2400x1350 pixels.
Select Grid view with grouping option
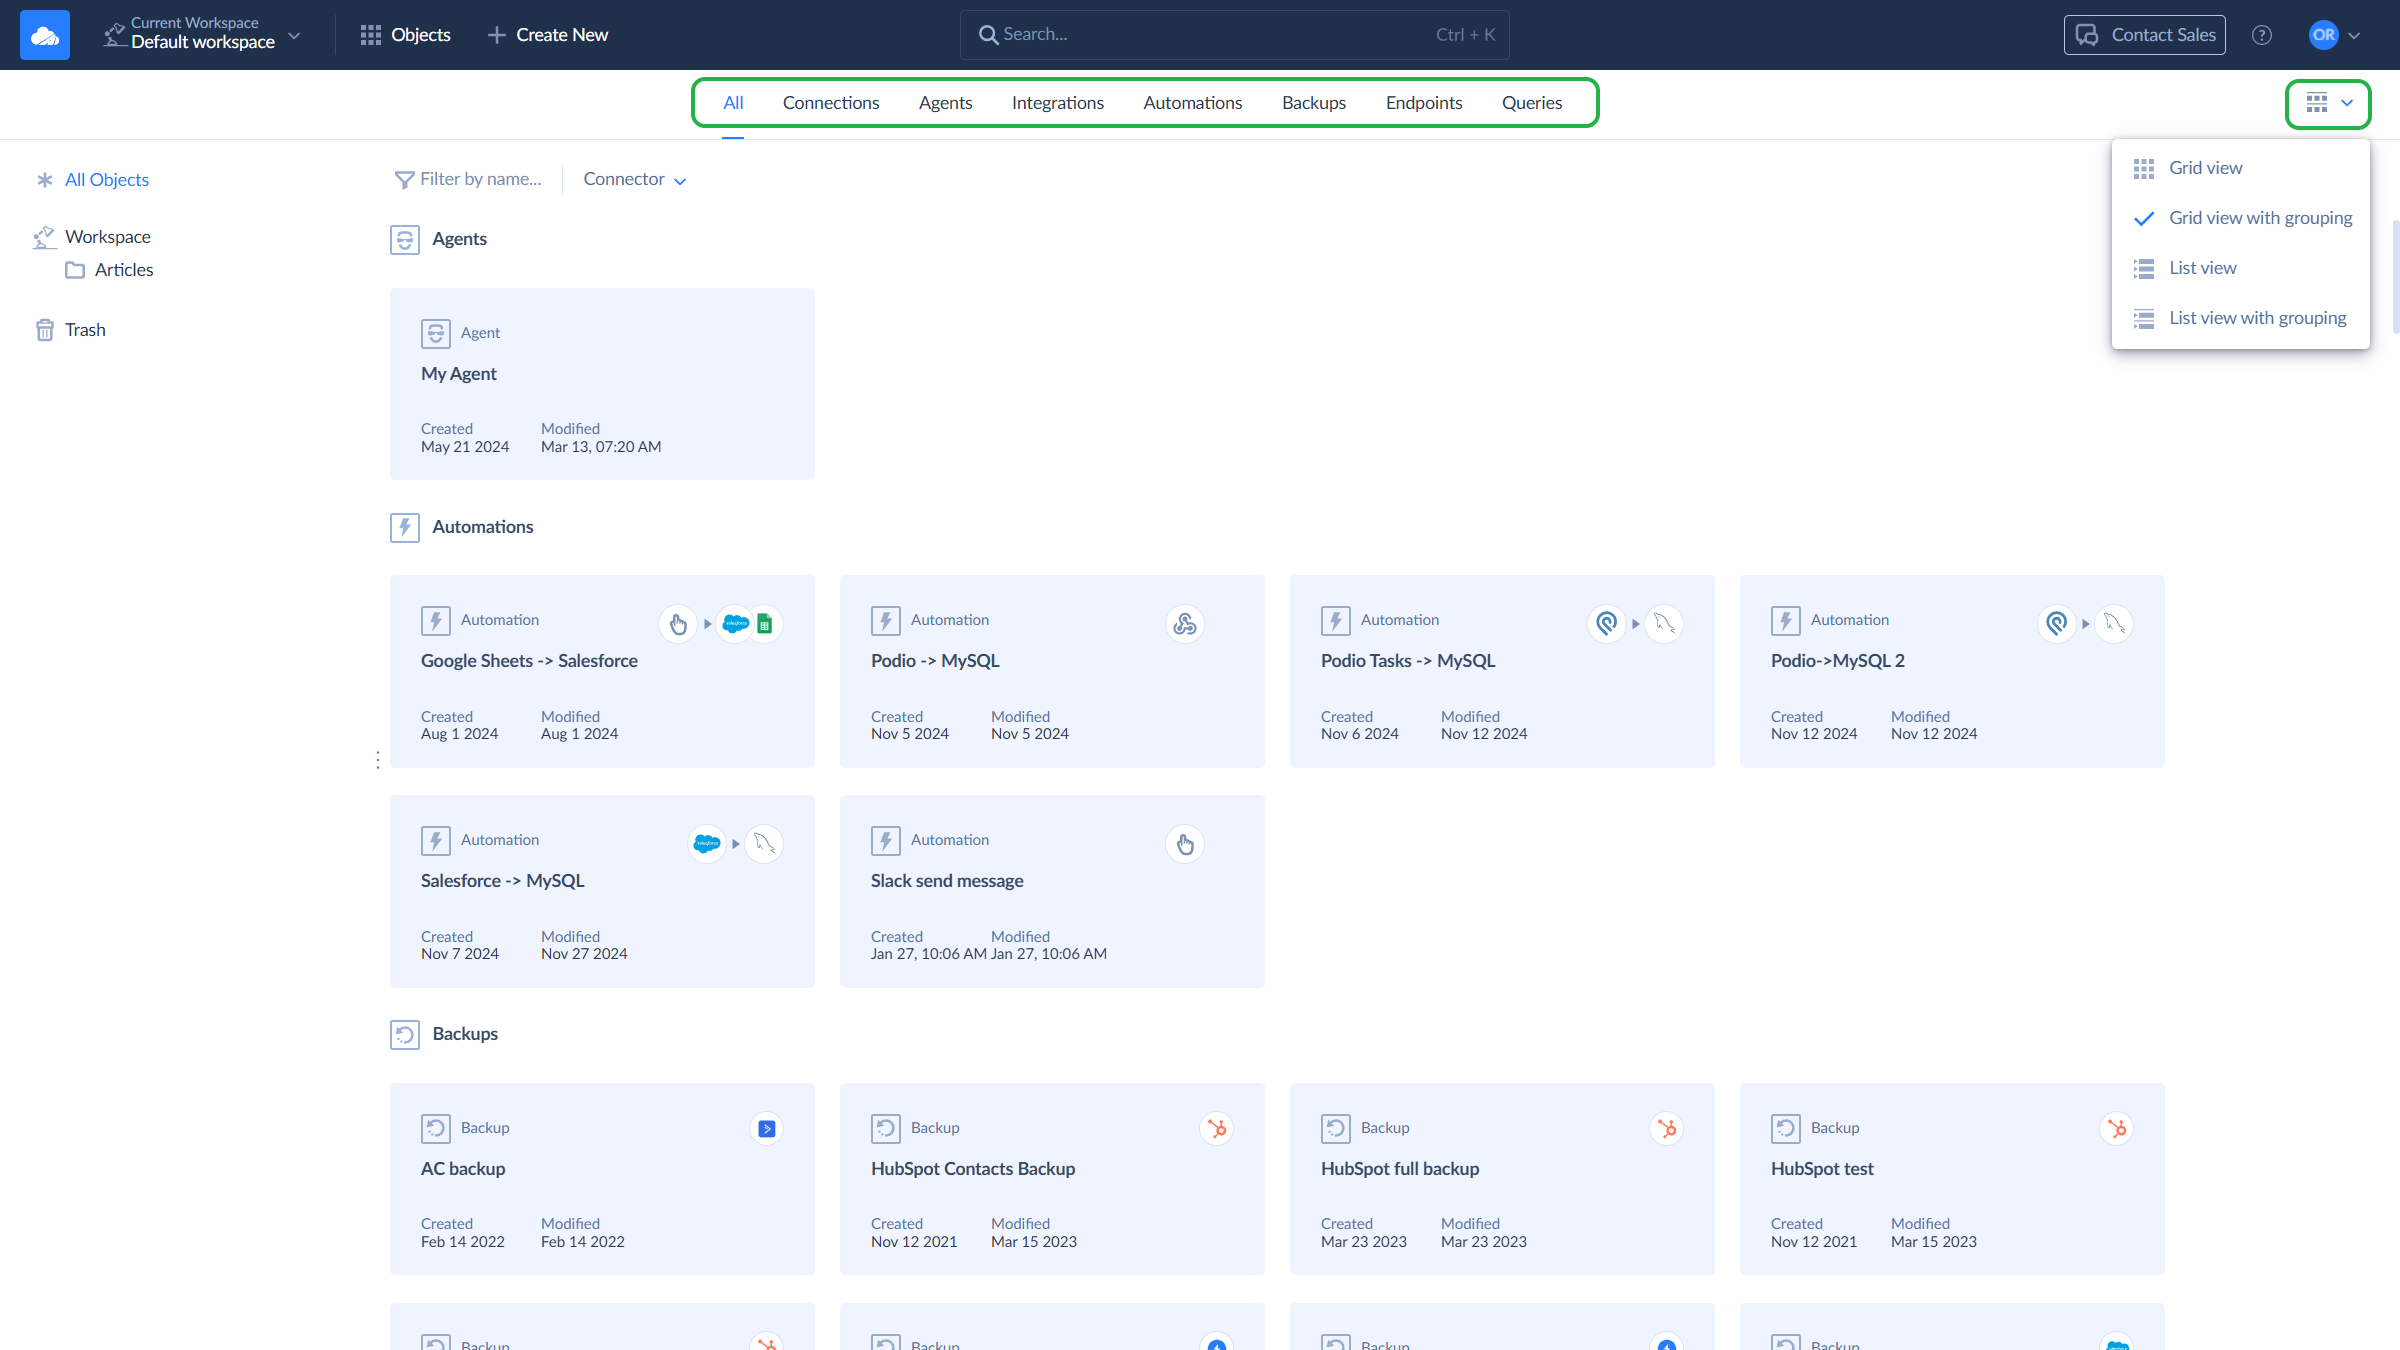click(x=2240, y=218)
